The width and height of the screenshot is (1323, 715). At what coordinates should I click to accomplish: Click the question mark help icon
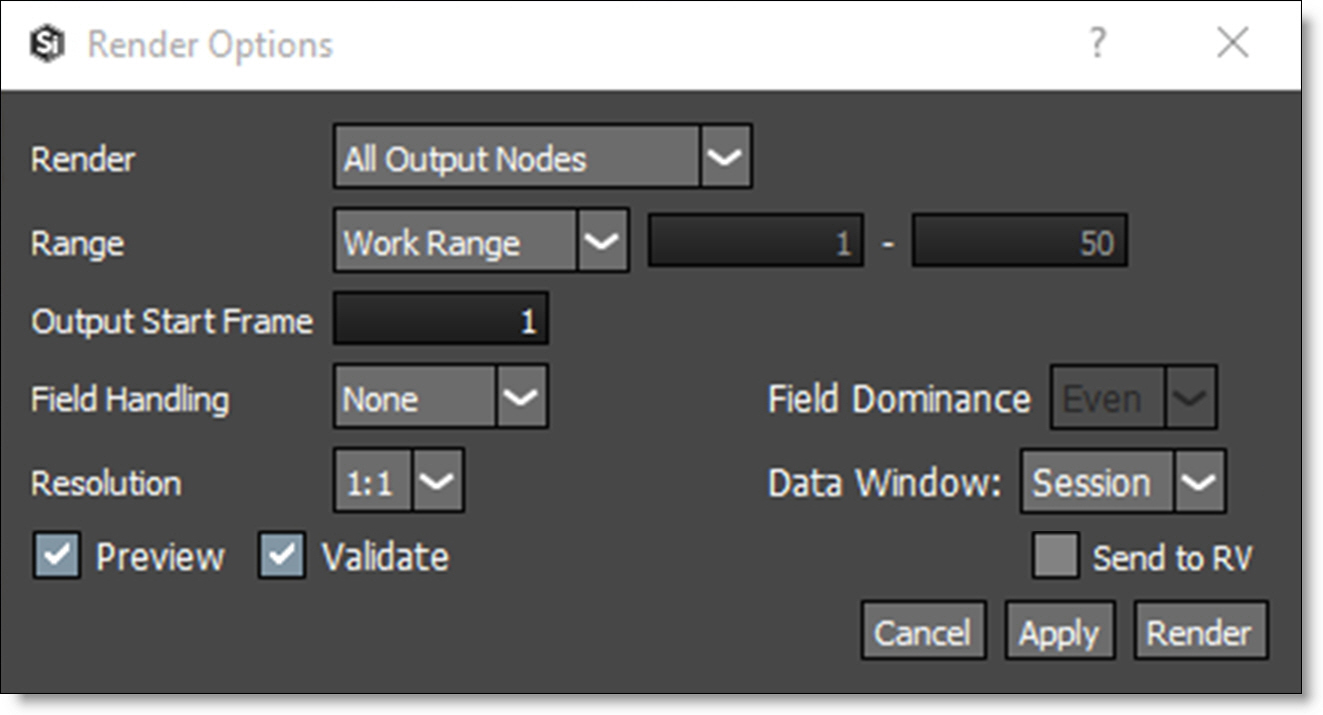point(1097,43)
